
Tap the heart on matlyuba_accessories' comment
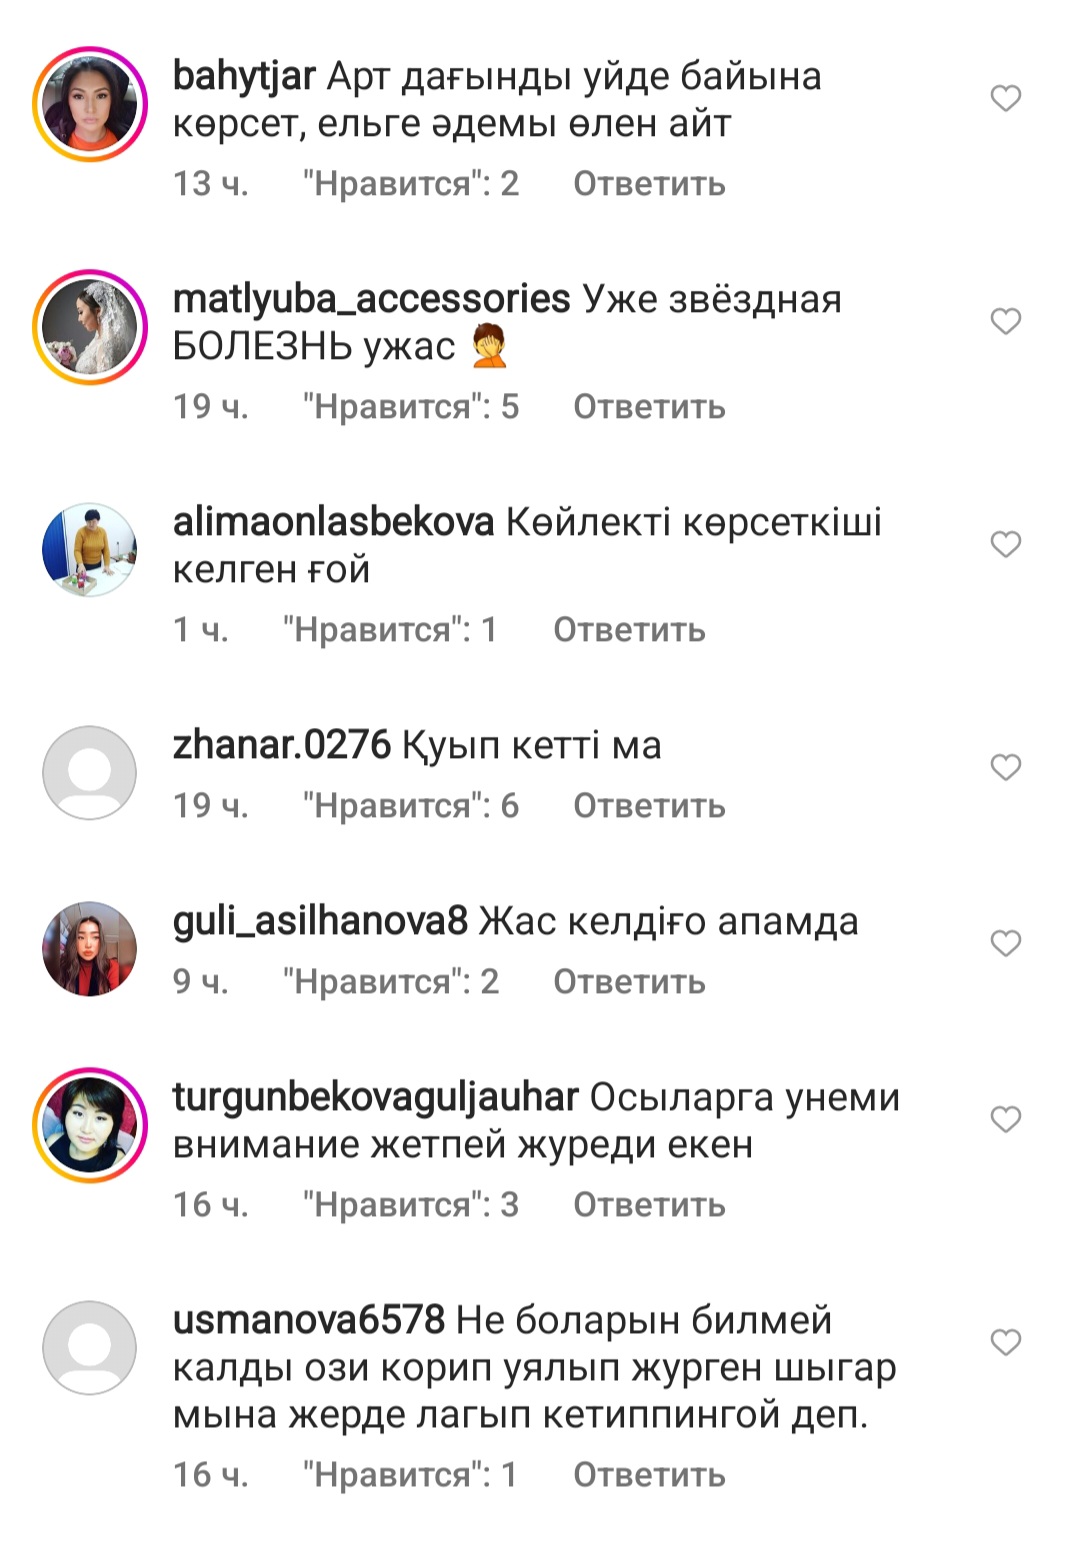coord(1005,321)
